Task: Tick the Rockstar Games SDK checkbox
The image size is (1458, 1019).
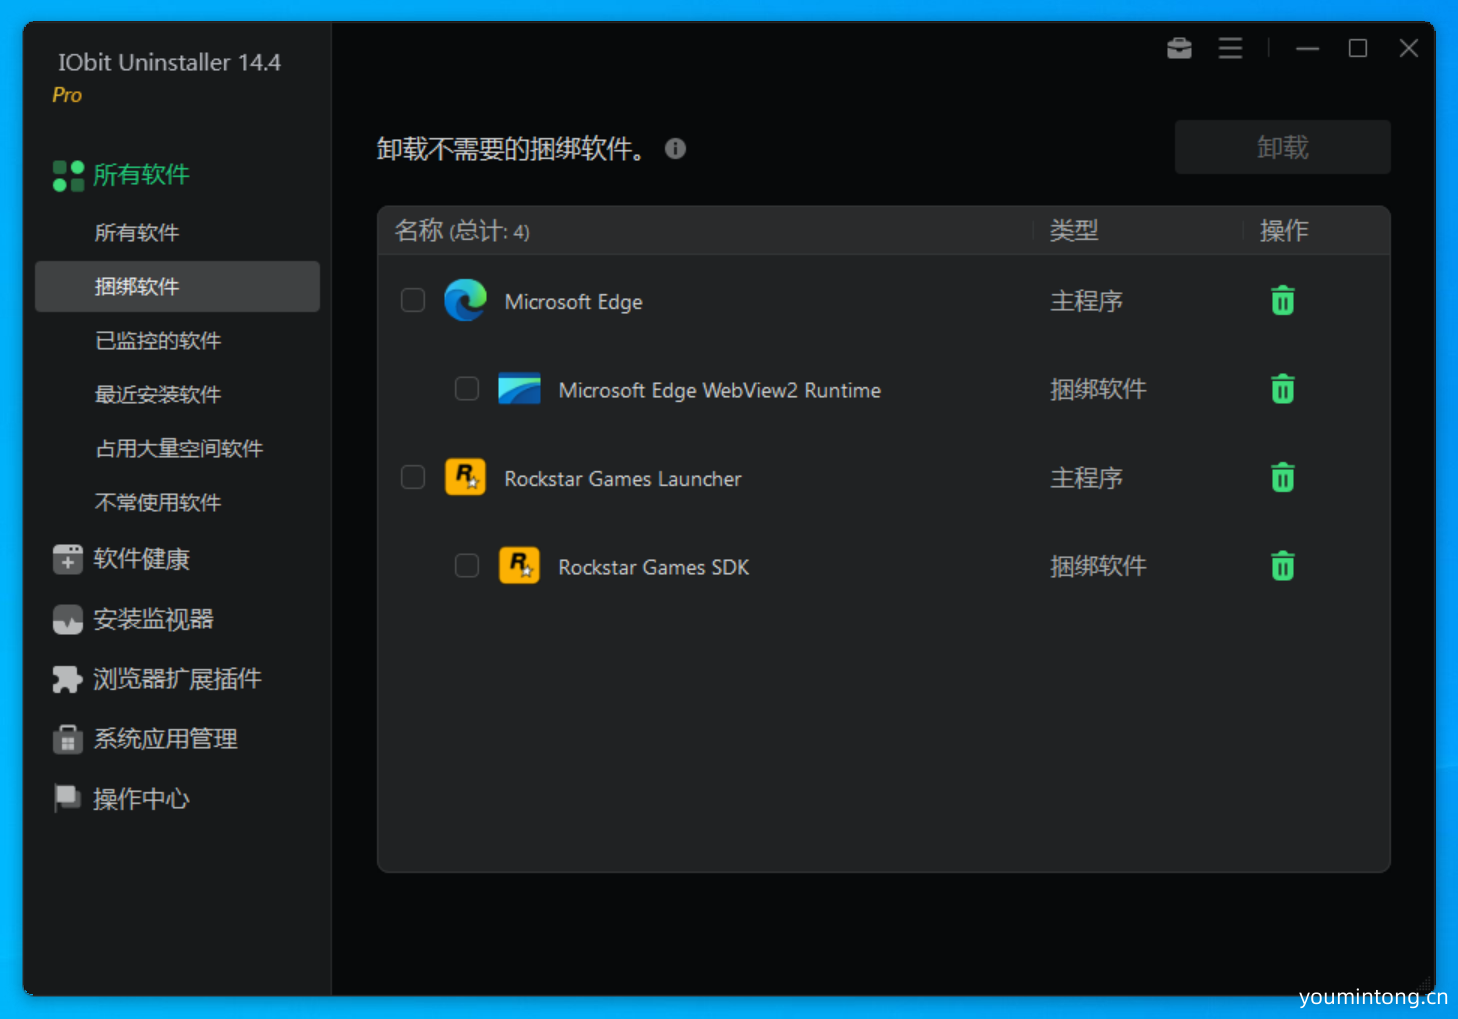Action: [x=467, y=566]
